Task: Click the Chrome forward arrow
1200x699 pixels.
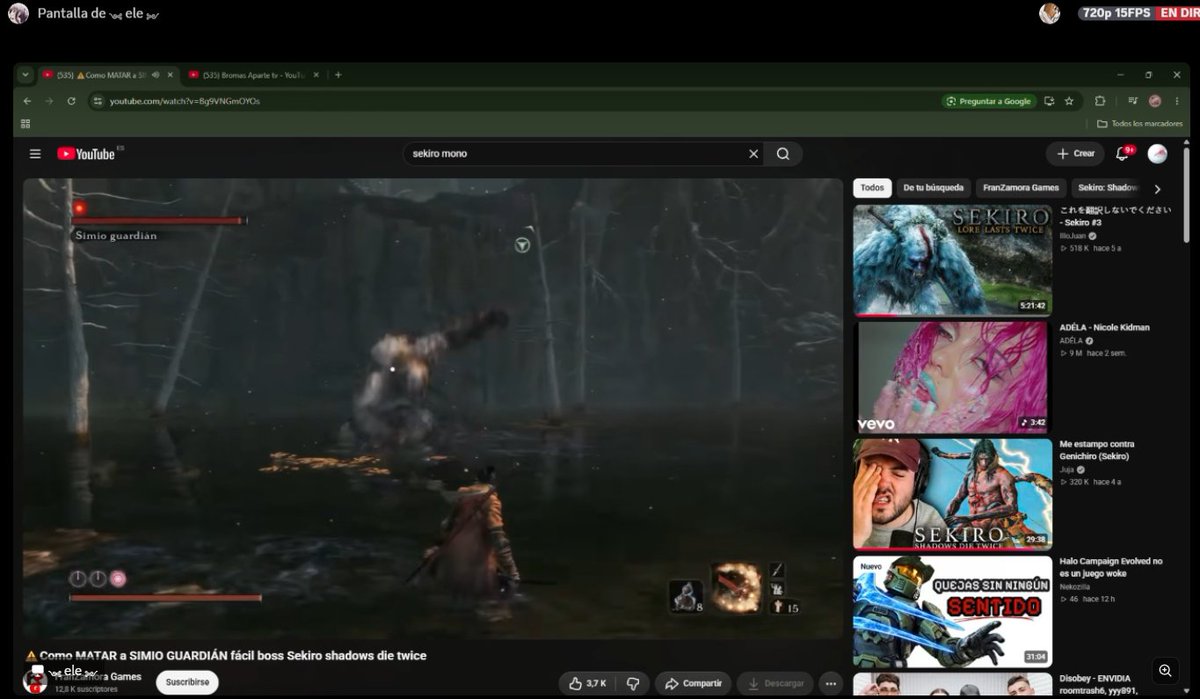Action: pyautogui.click(x=49, y=101)
